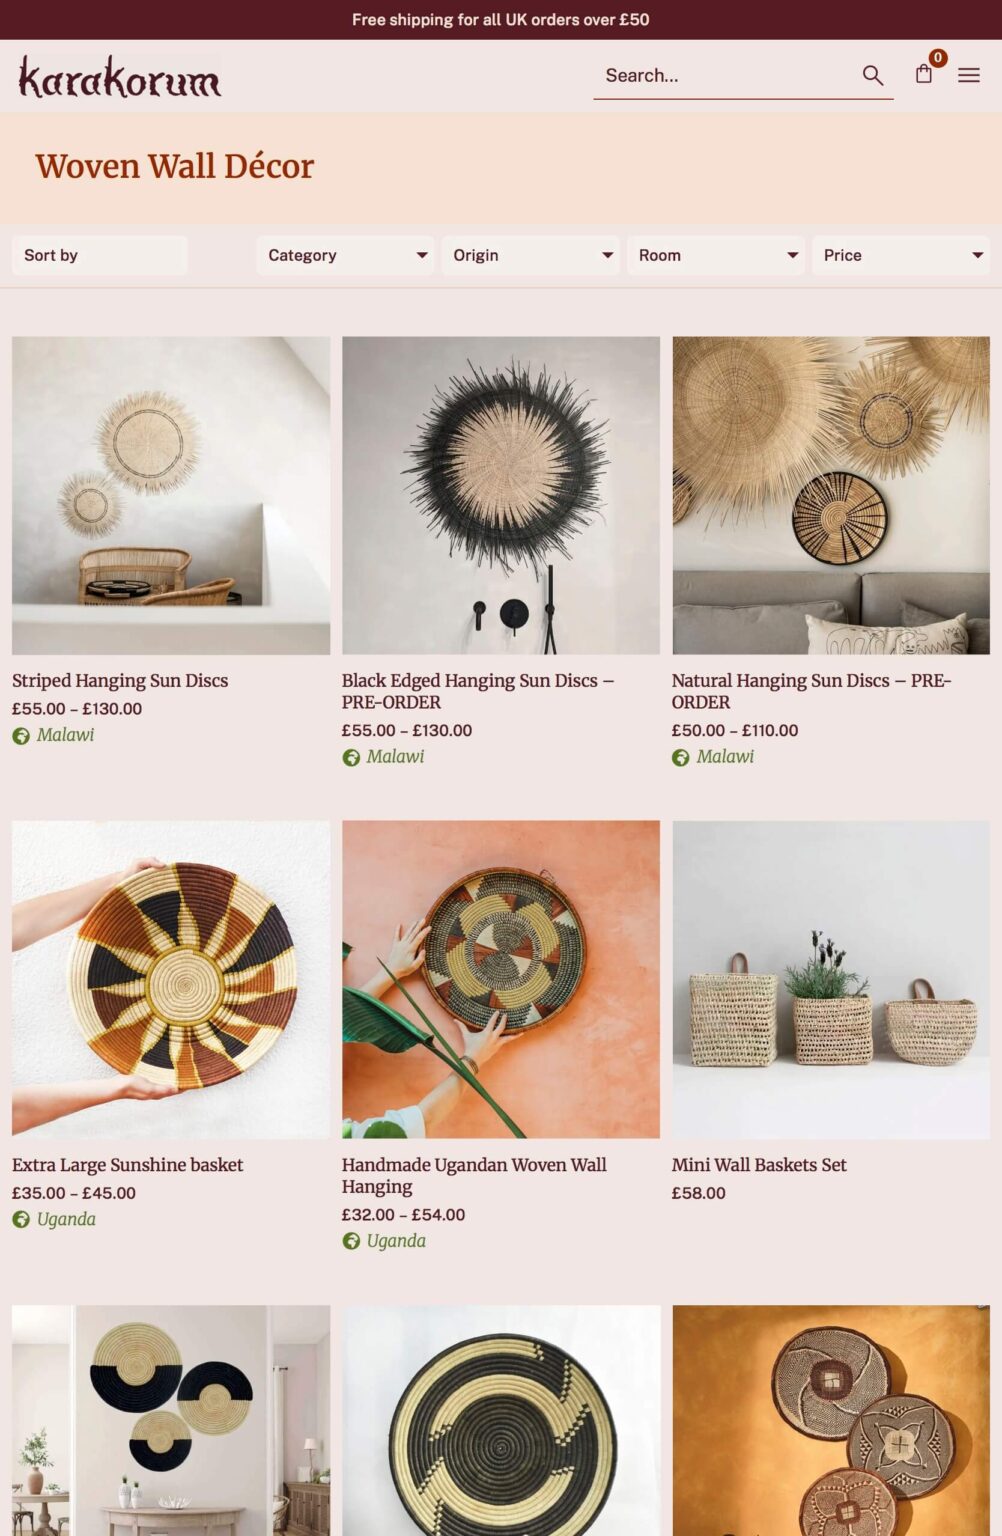Click the Karakorum logo
Viewport: 1002px width, 1536px height.
pyautogui.click(x=120, y=77)
